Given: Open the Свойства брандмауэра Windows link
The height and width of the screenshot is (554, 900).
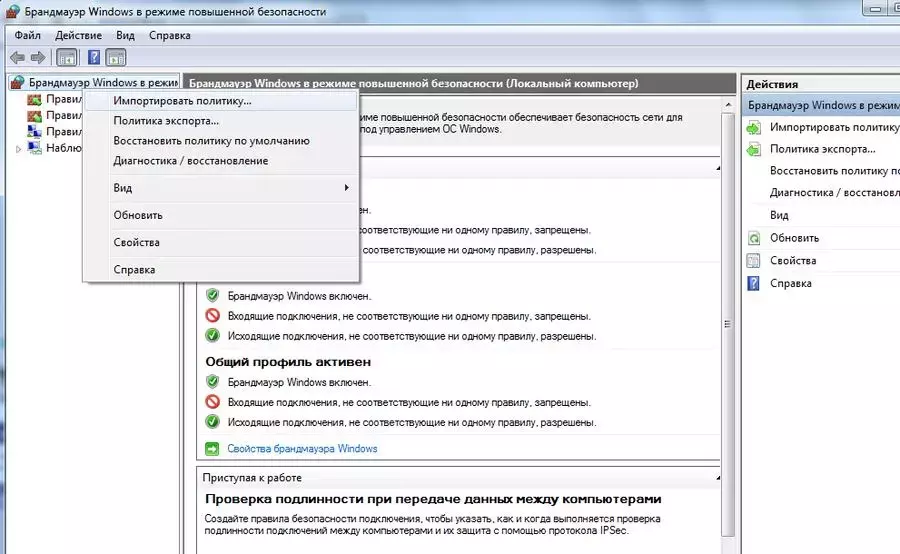Looking at the screenshot, I should pos(302,449).
